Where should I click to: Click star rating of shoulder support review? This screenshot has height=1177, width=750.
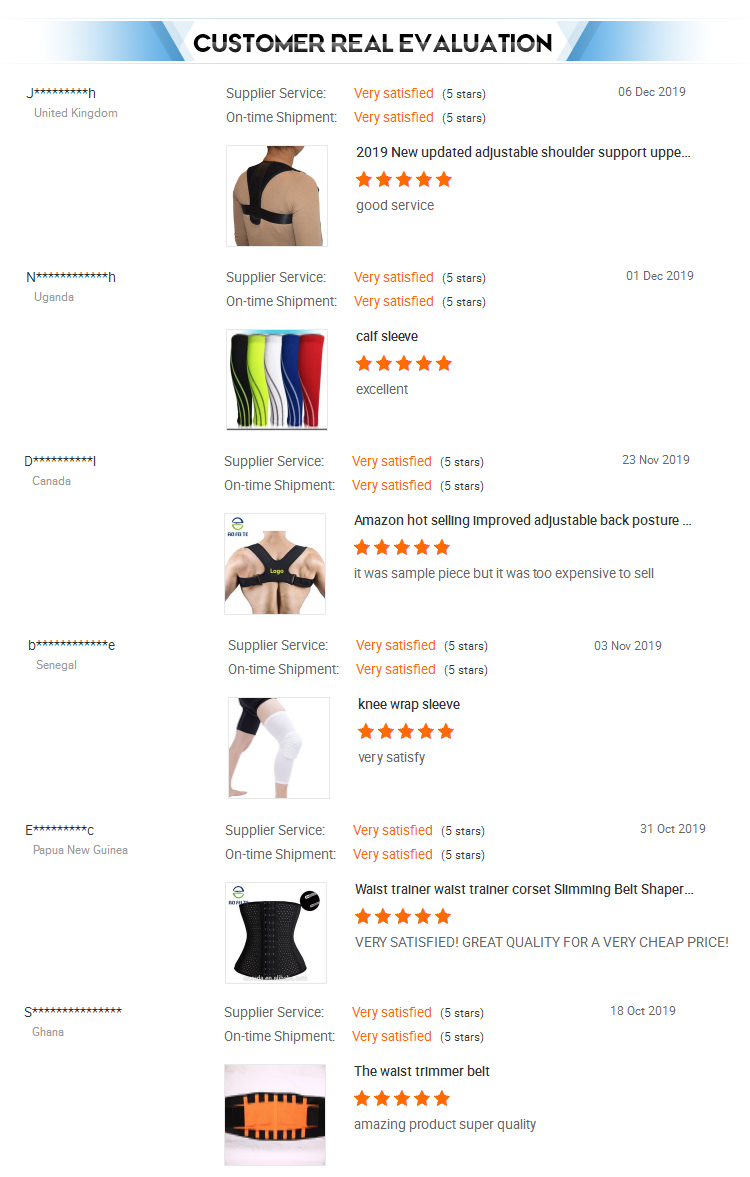pyautogui.click(x=404, y=179)
